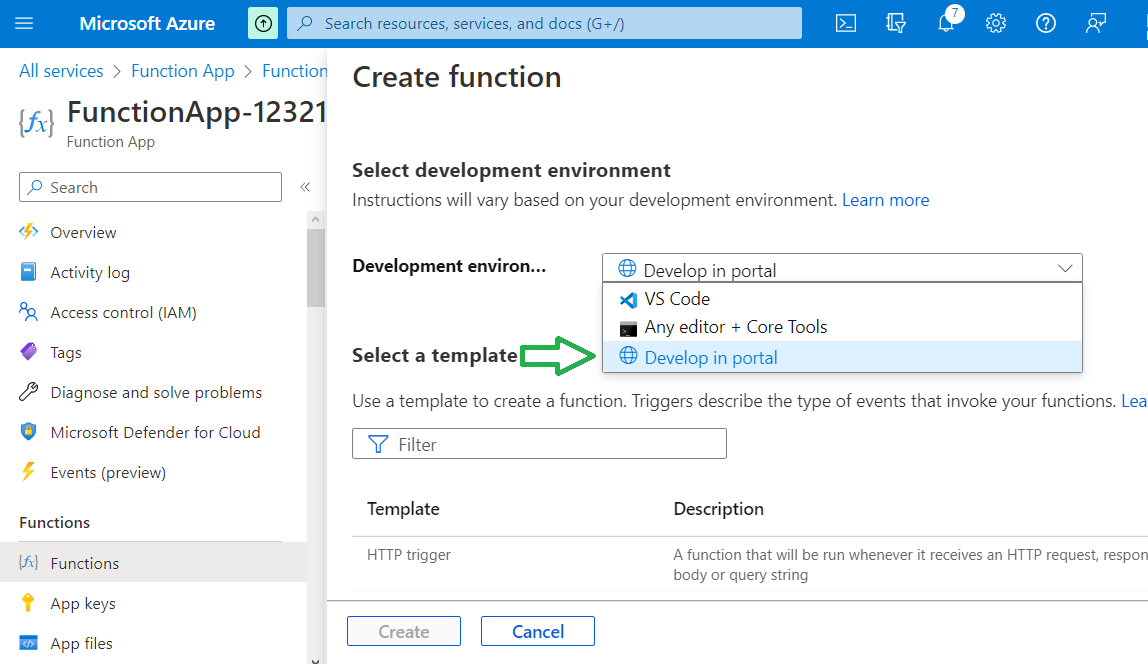
Task: Click the App keys key icon
Action: point(29,603)
